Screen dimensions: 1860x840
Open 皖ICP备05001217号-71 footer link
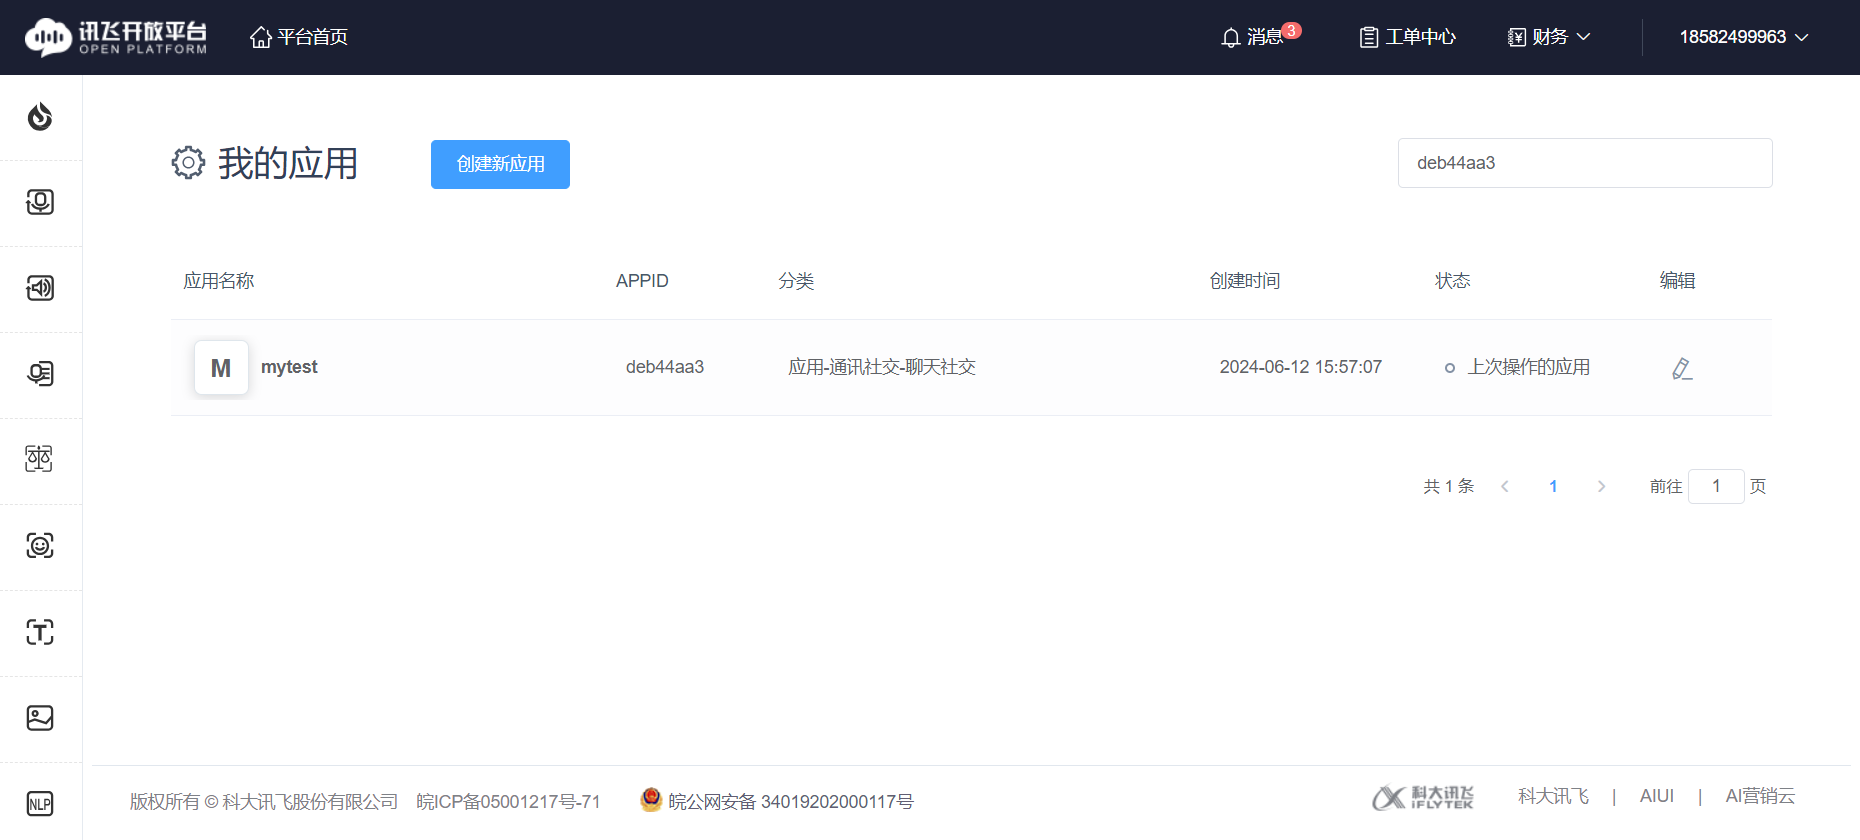tap(509, 802)
